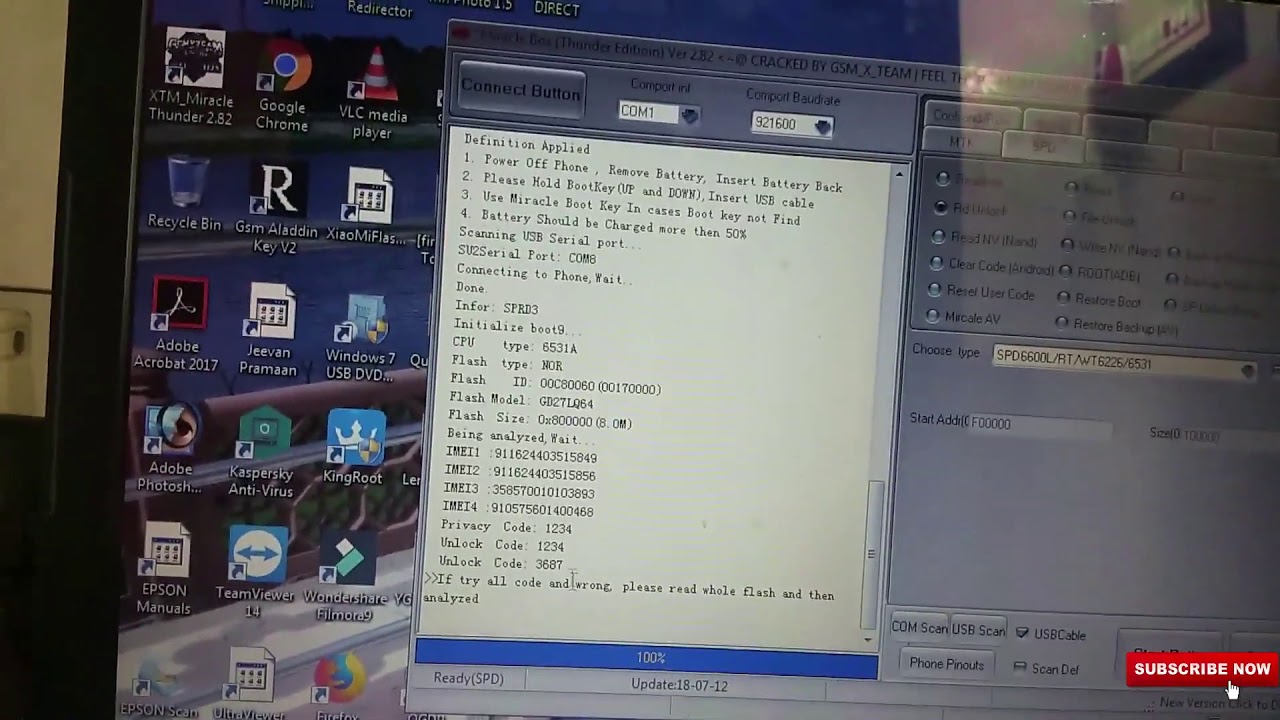Click the log line Privacy Code: 1234
The image size is (1280, 720).
pos(507,527)
